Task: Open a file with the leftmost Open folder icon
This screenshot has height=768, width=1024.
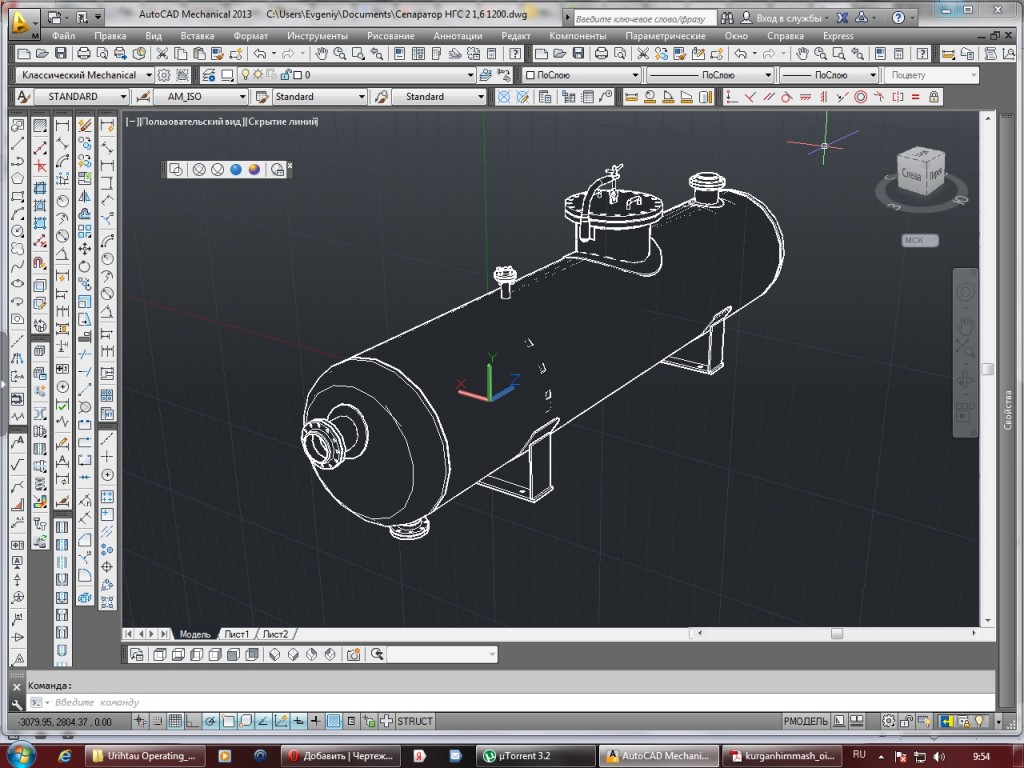Action: point(42,54)
